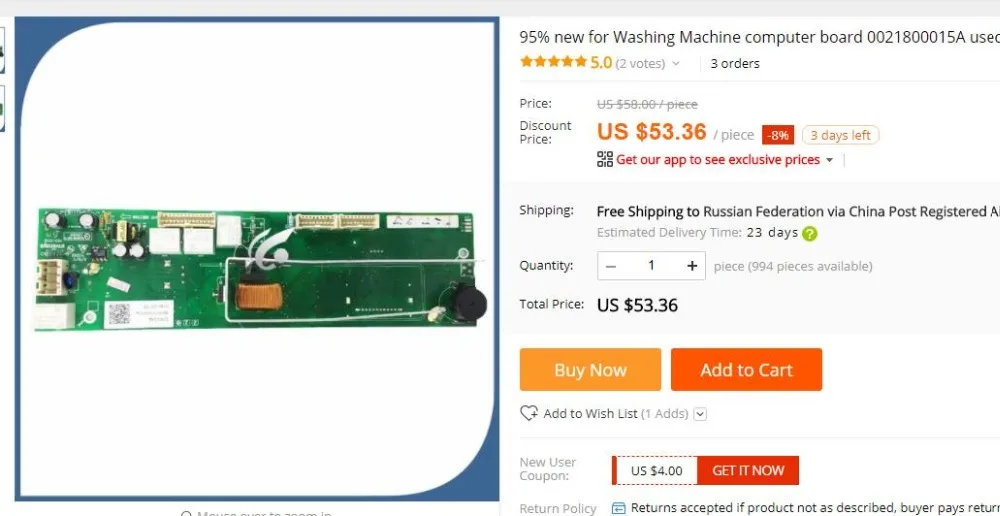This screenshot has width=1000, height=516.
Task: Open the wish list dropdown arrow
Action: (x=700, y=414)
